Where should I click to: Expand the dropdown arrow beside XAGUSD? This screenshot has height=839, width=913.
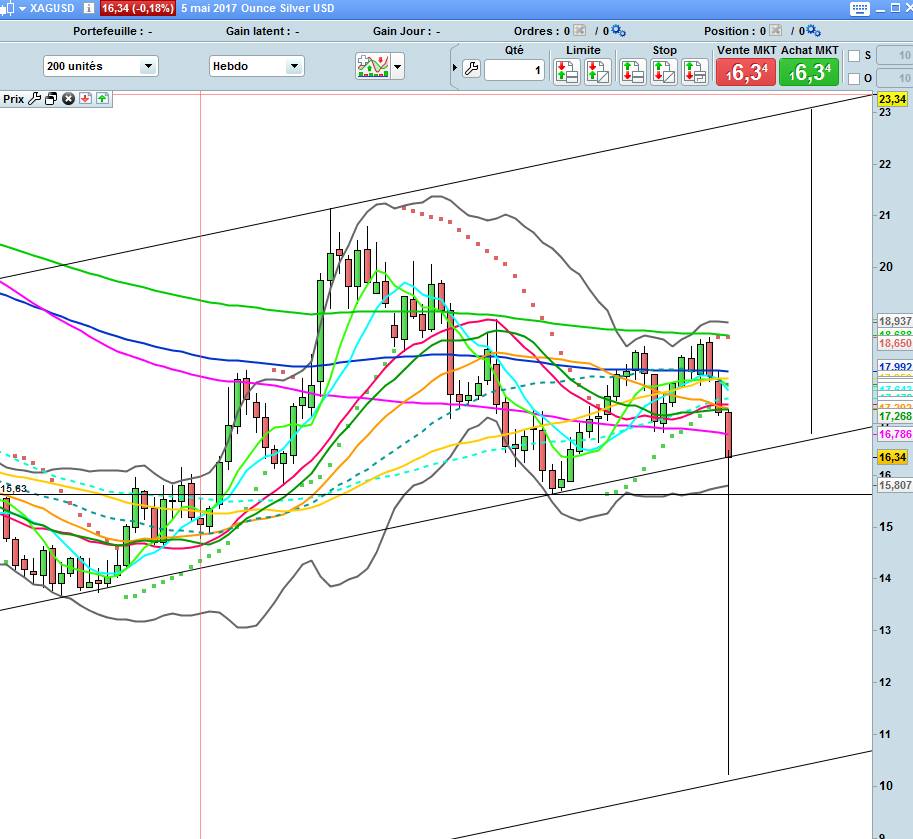[x=22, y=9]
